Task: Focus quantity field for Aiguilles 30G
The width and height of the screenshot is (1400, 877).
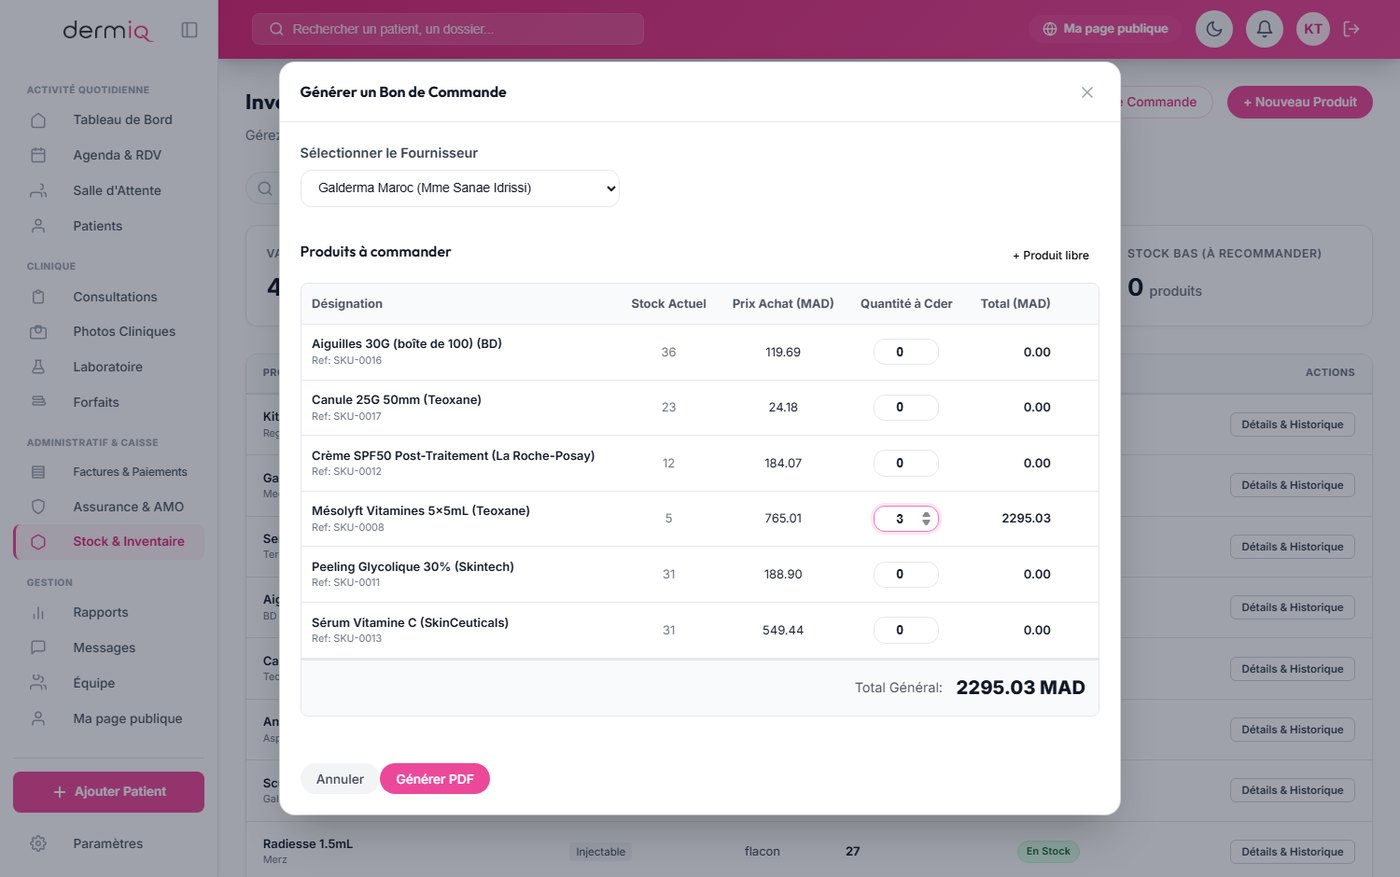Action: click(906, 352)
